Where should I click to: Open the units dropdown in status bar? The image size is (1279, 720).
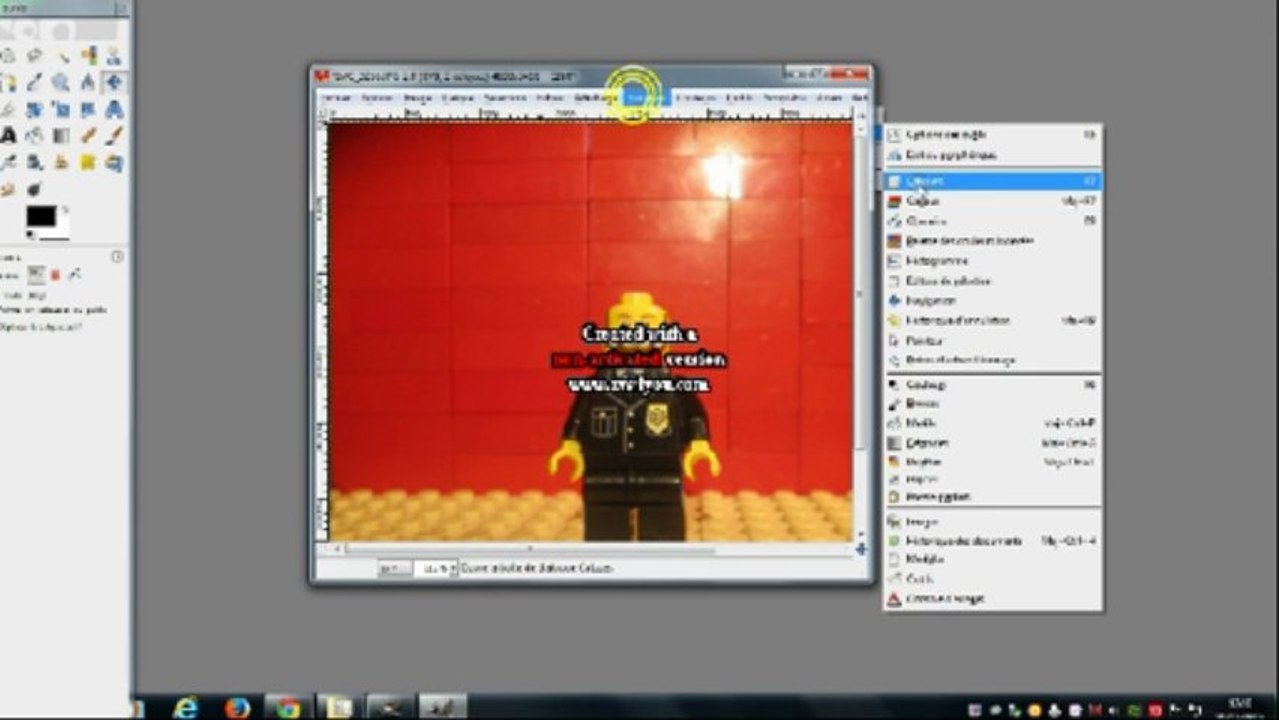pos(394,568)
